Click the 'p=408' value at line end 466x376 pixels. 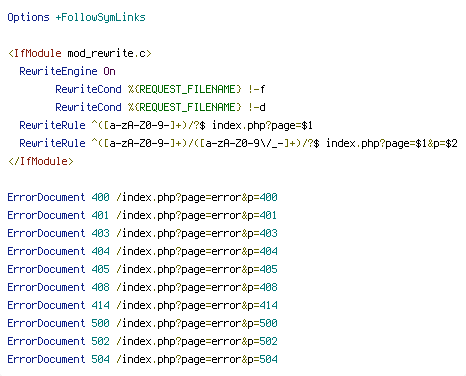pyautogui.click(x=262, y=287)
